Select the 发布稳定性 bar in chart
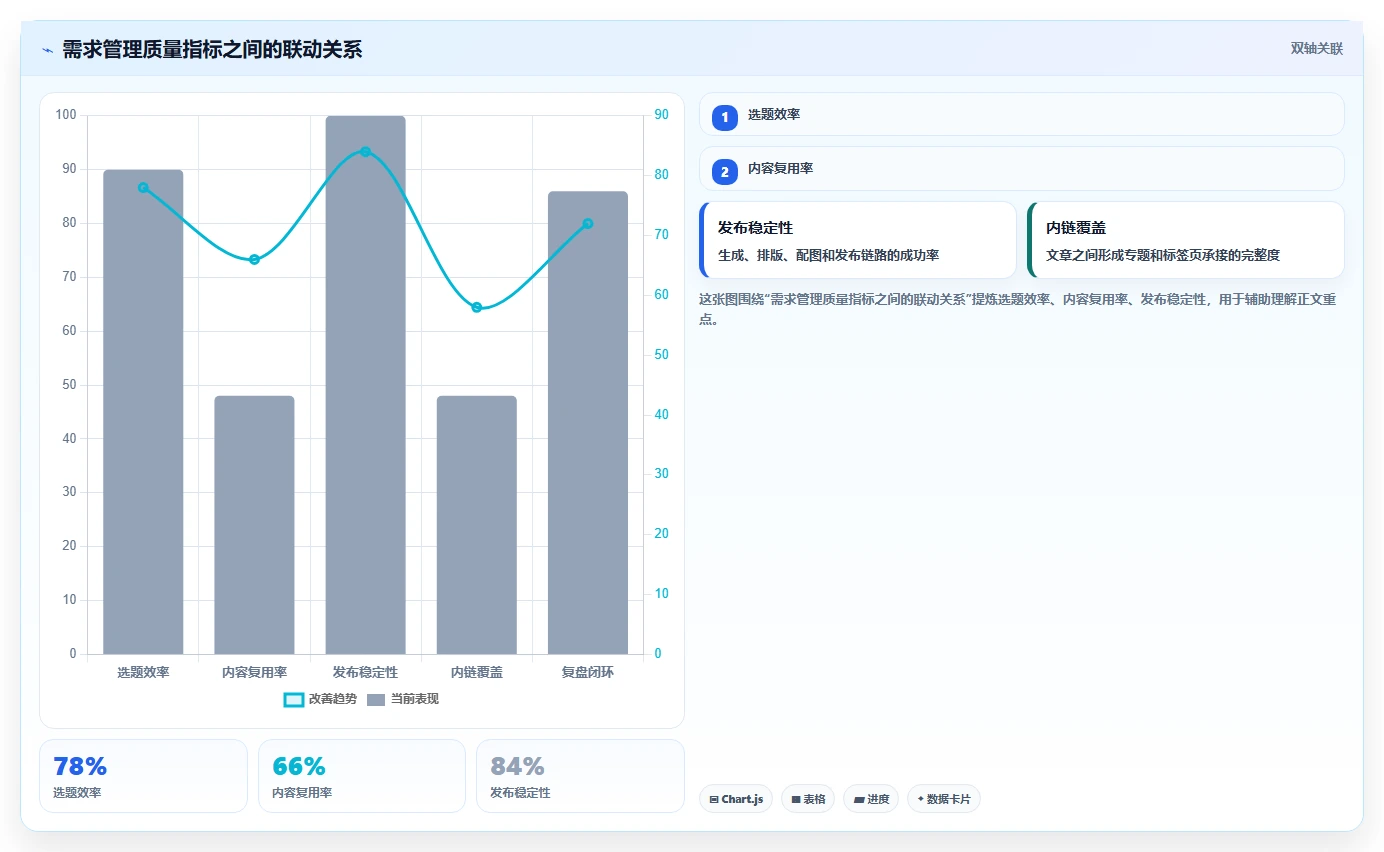 point(365,385)
